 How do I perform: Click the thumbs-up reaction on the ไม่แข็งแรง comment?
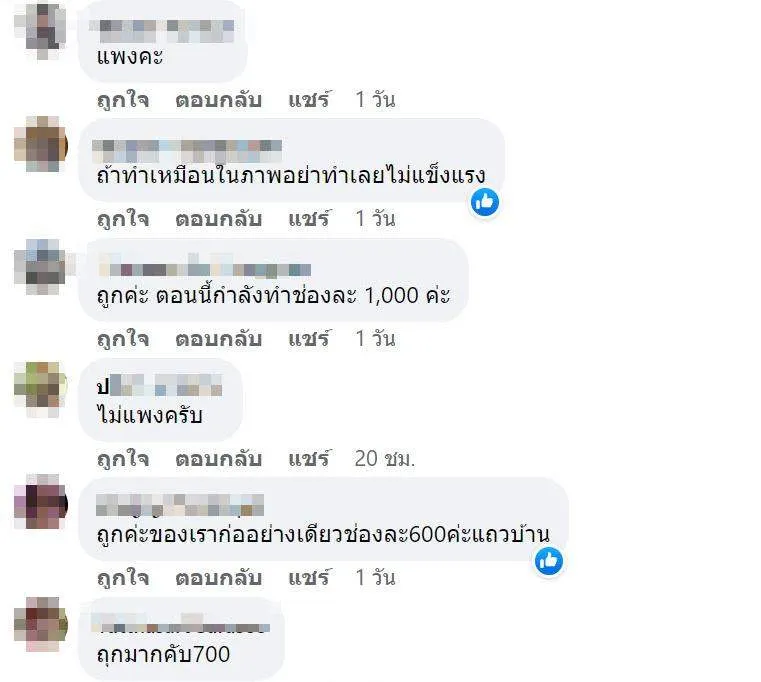pyautogui.click(x=485, y=202)
